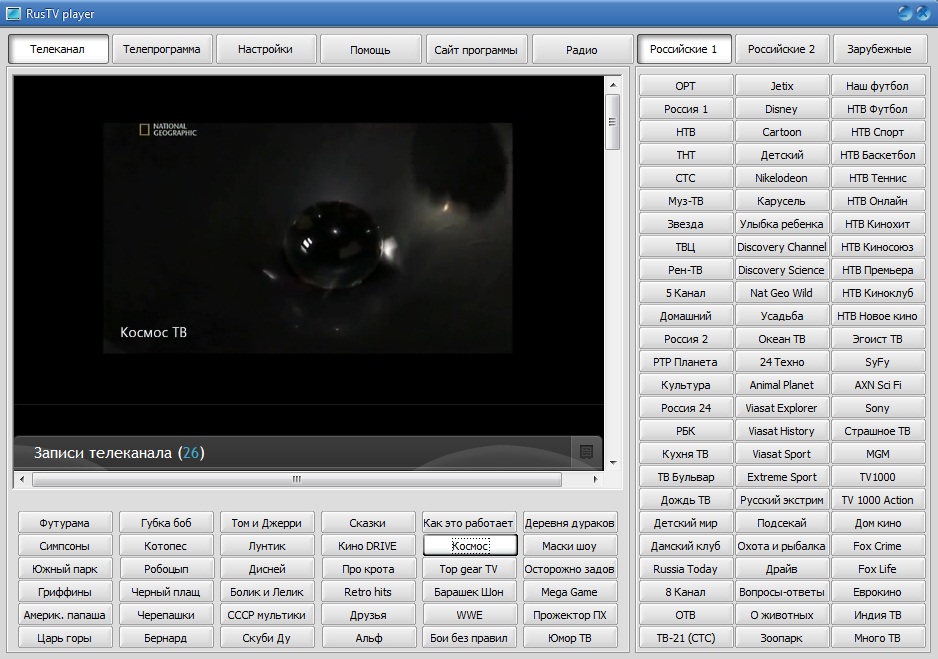Tune to the SyFy channel
This screenshot has height=659, width=938.
[x=878, y=362]
